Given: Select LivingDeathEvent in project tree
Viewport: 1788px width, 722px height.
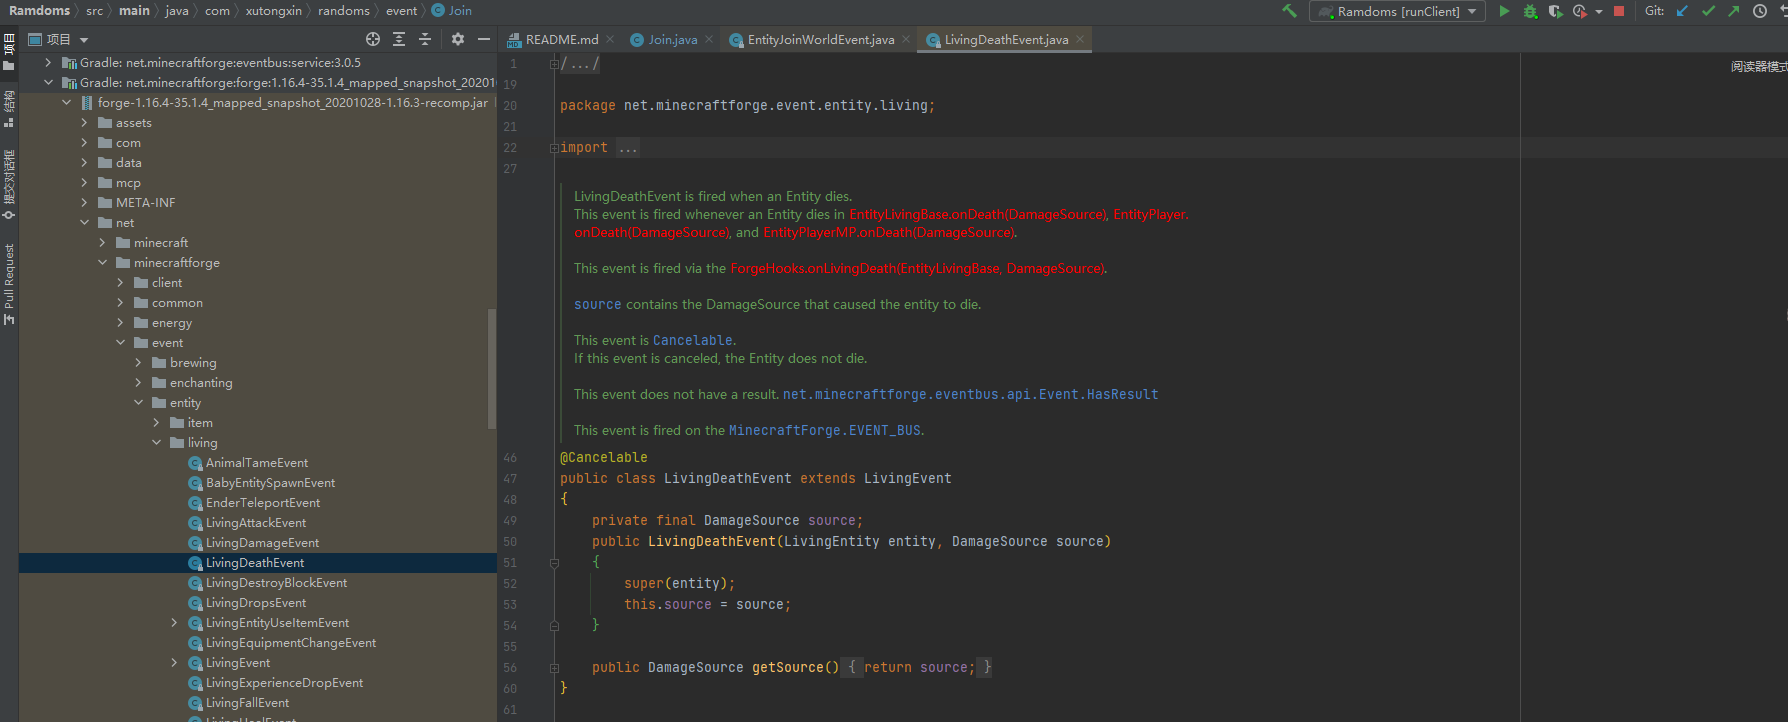Looking at the screenshot, I should [x=255, y=563].
